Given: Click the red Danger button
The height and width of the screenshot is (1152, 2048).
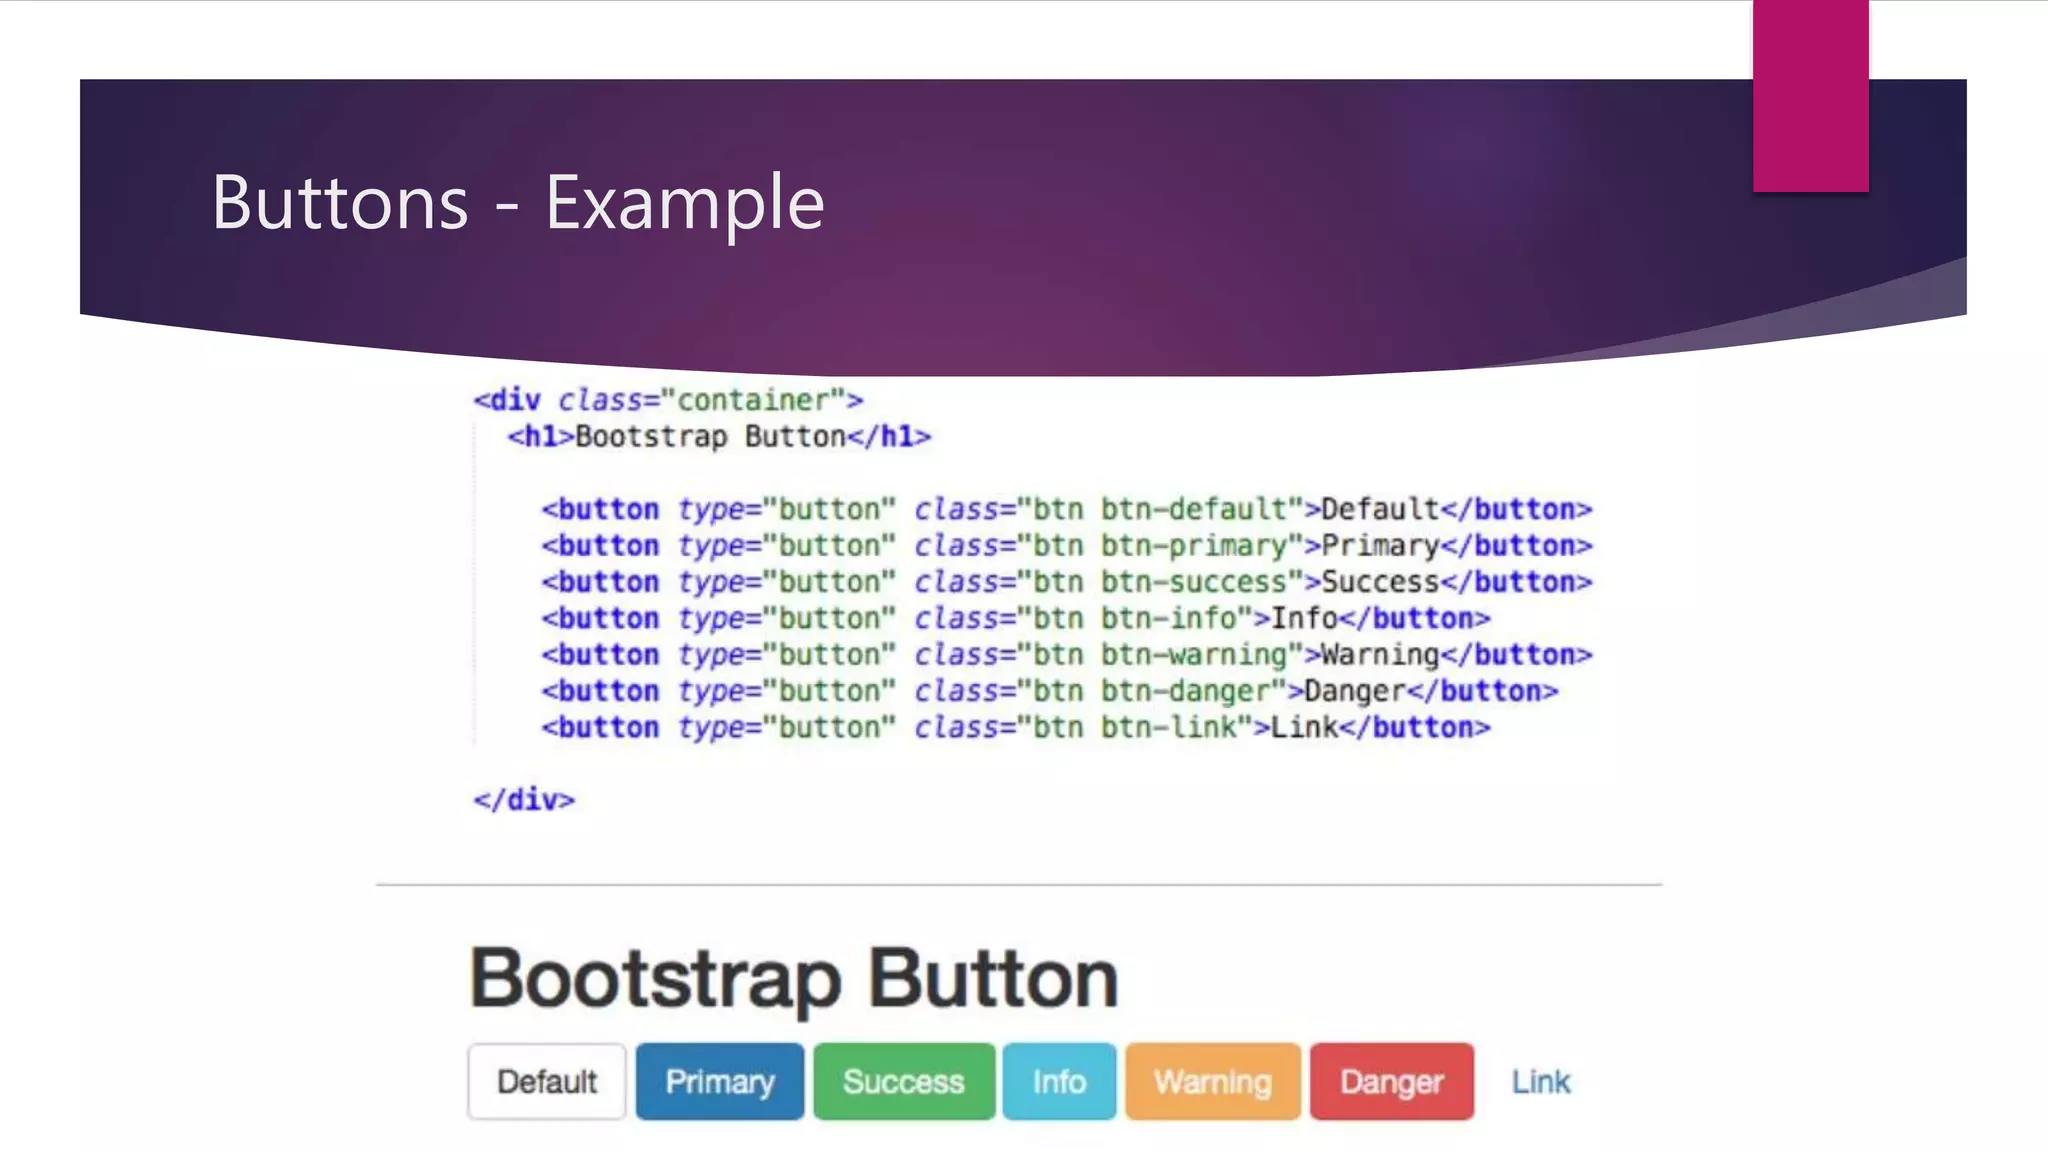Looking at the screenshot, I should pos(1391,1081).
